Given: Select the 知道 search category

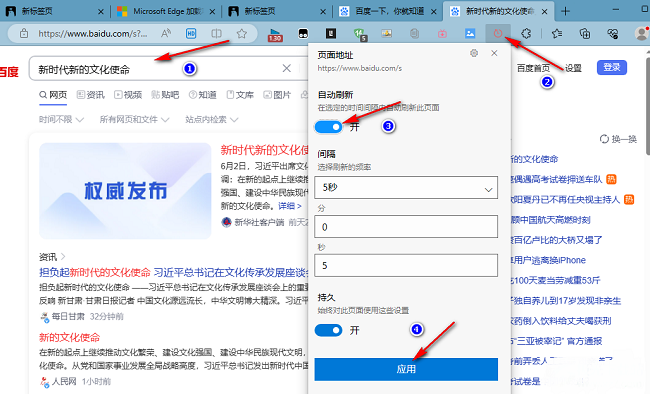Looking at the screenshot, I should (x=202, y=95).
